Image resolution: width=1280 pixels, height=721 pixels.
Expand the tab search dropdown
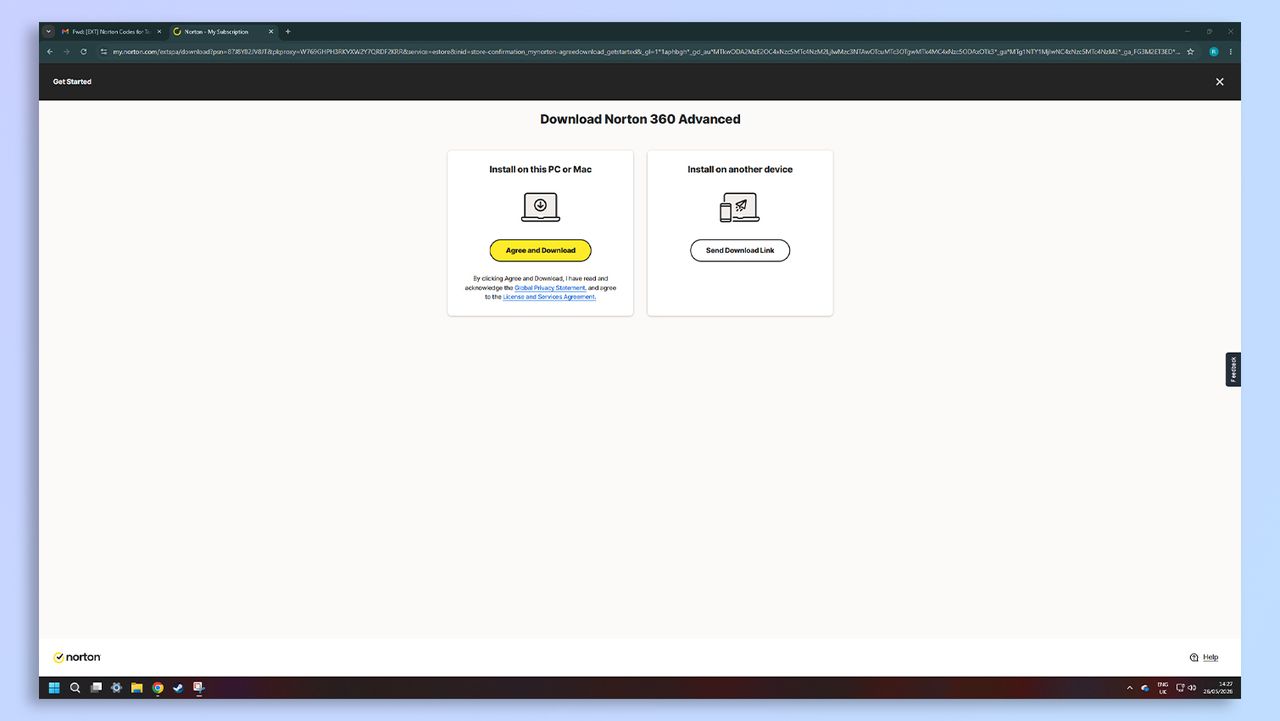tap(48, 31)
